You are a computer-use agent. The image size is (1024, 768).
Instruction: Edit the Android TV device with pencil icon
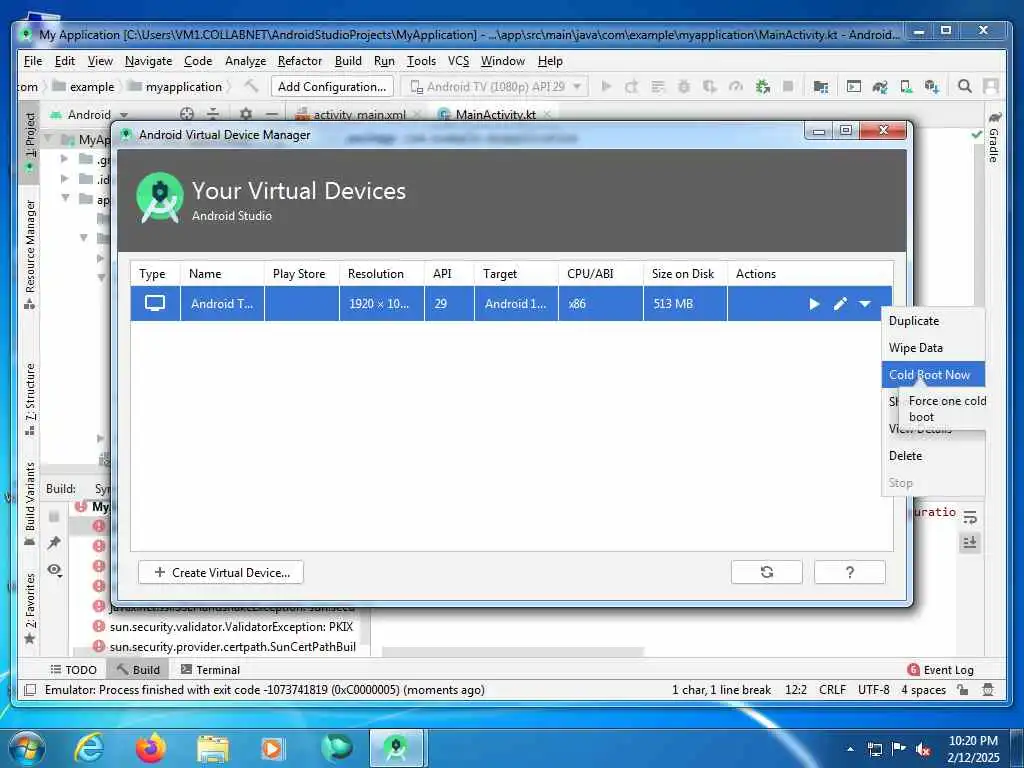coord(840,304)
